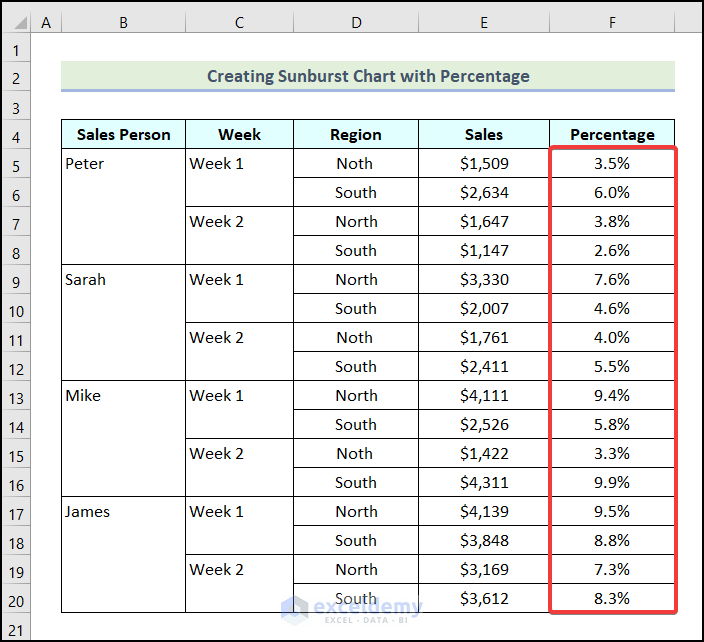Click the Percentage header cell

(612, 134)
